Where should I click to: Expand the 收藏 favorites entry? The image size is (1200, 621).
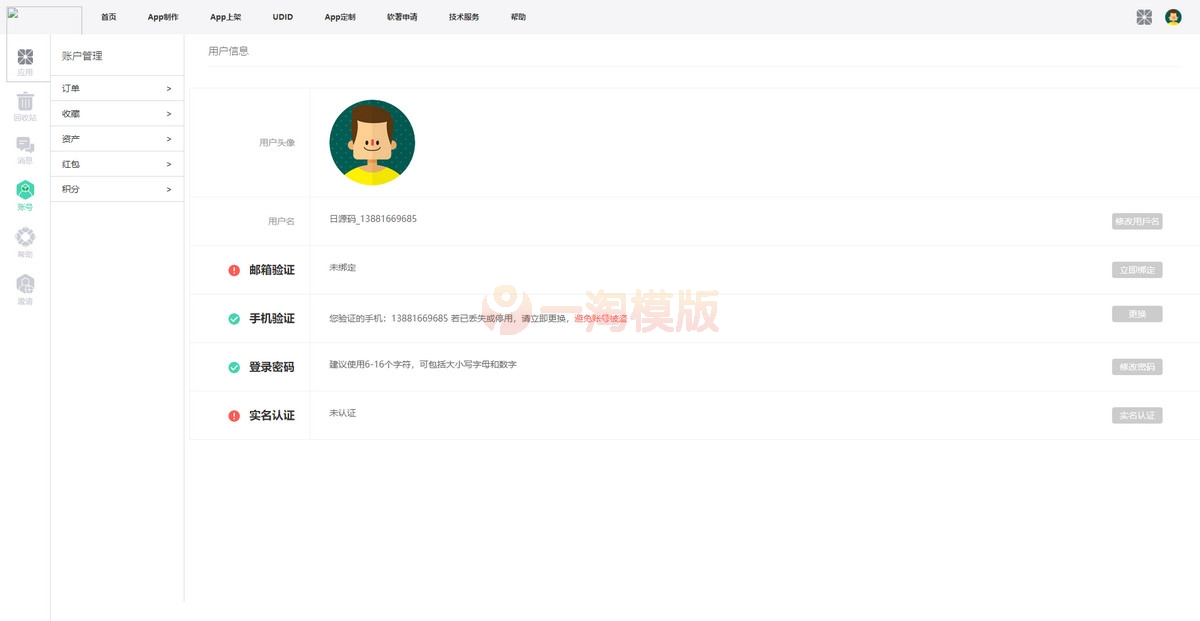click(x=117, y=113)
